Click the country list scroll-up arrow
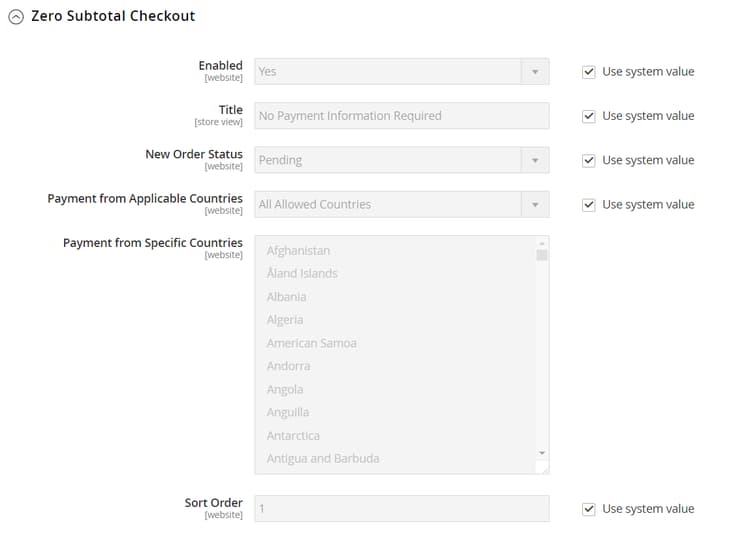750x535 pixels. click(x=542, y=243)
